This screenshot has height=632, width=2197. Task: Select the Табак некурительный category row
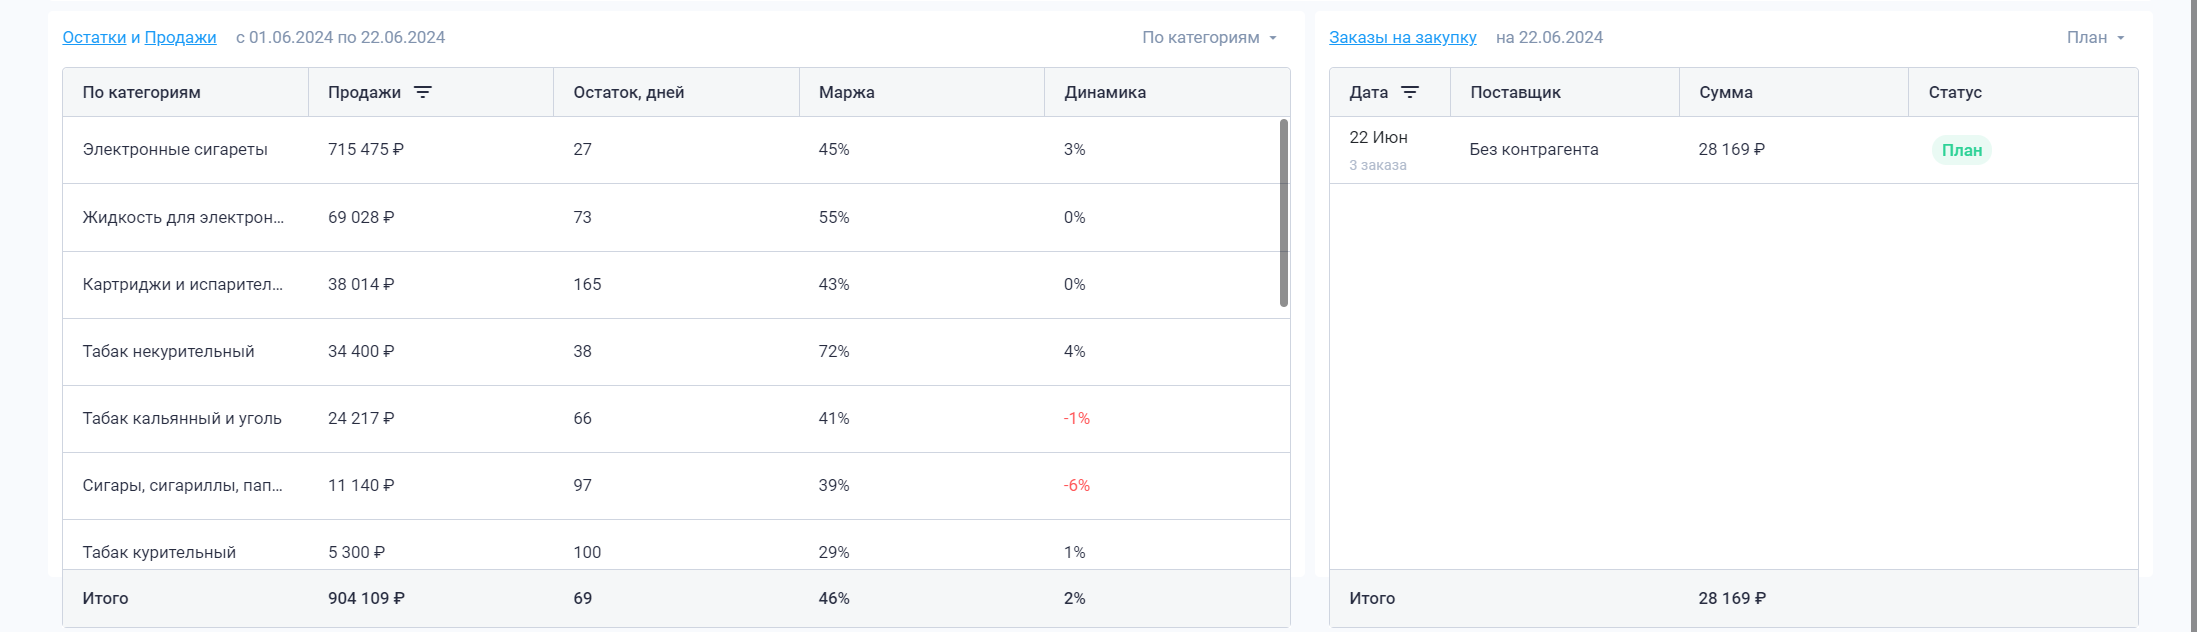coord(168,352)
